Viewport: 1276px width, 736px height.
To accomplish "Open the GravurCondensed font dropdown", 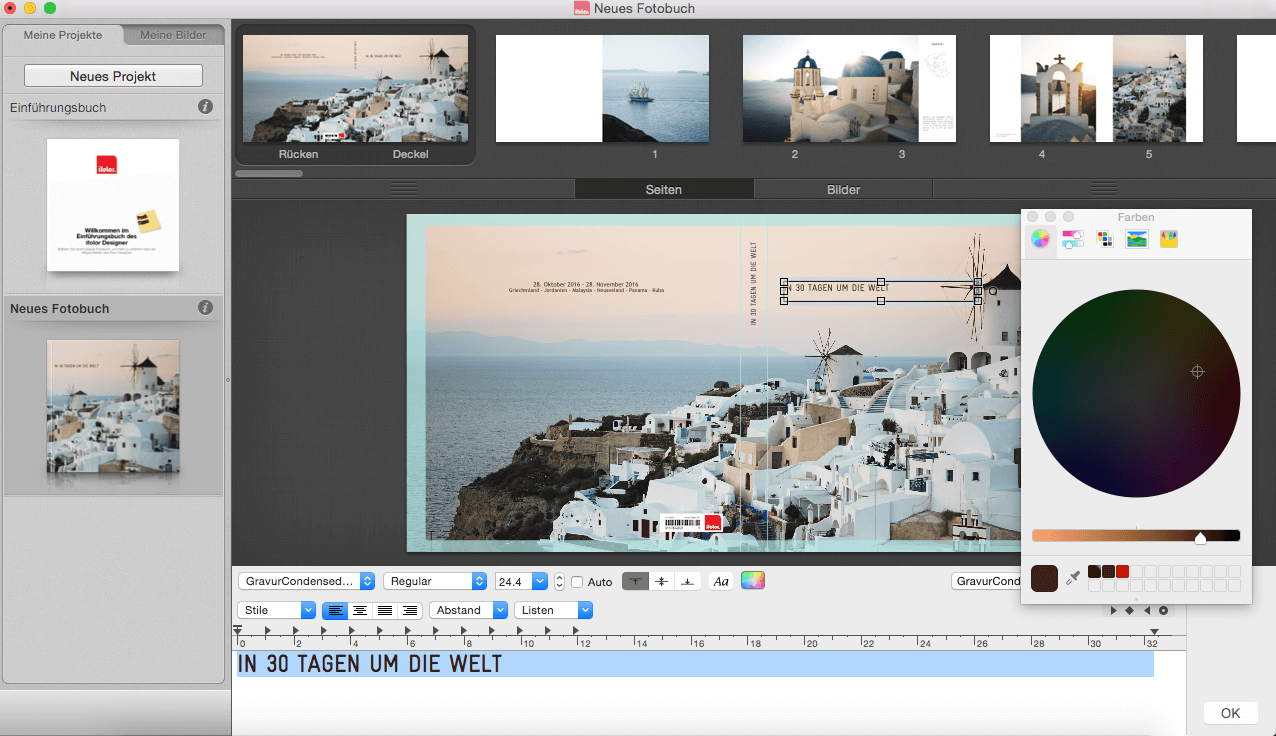I will tap(306, 581).
